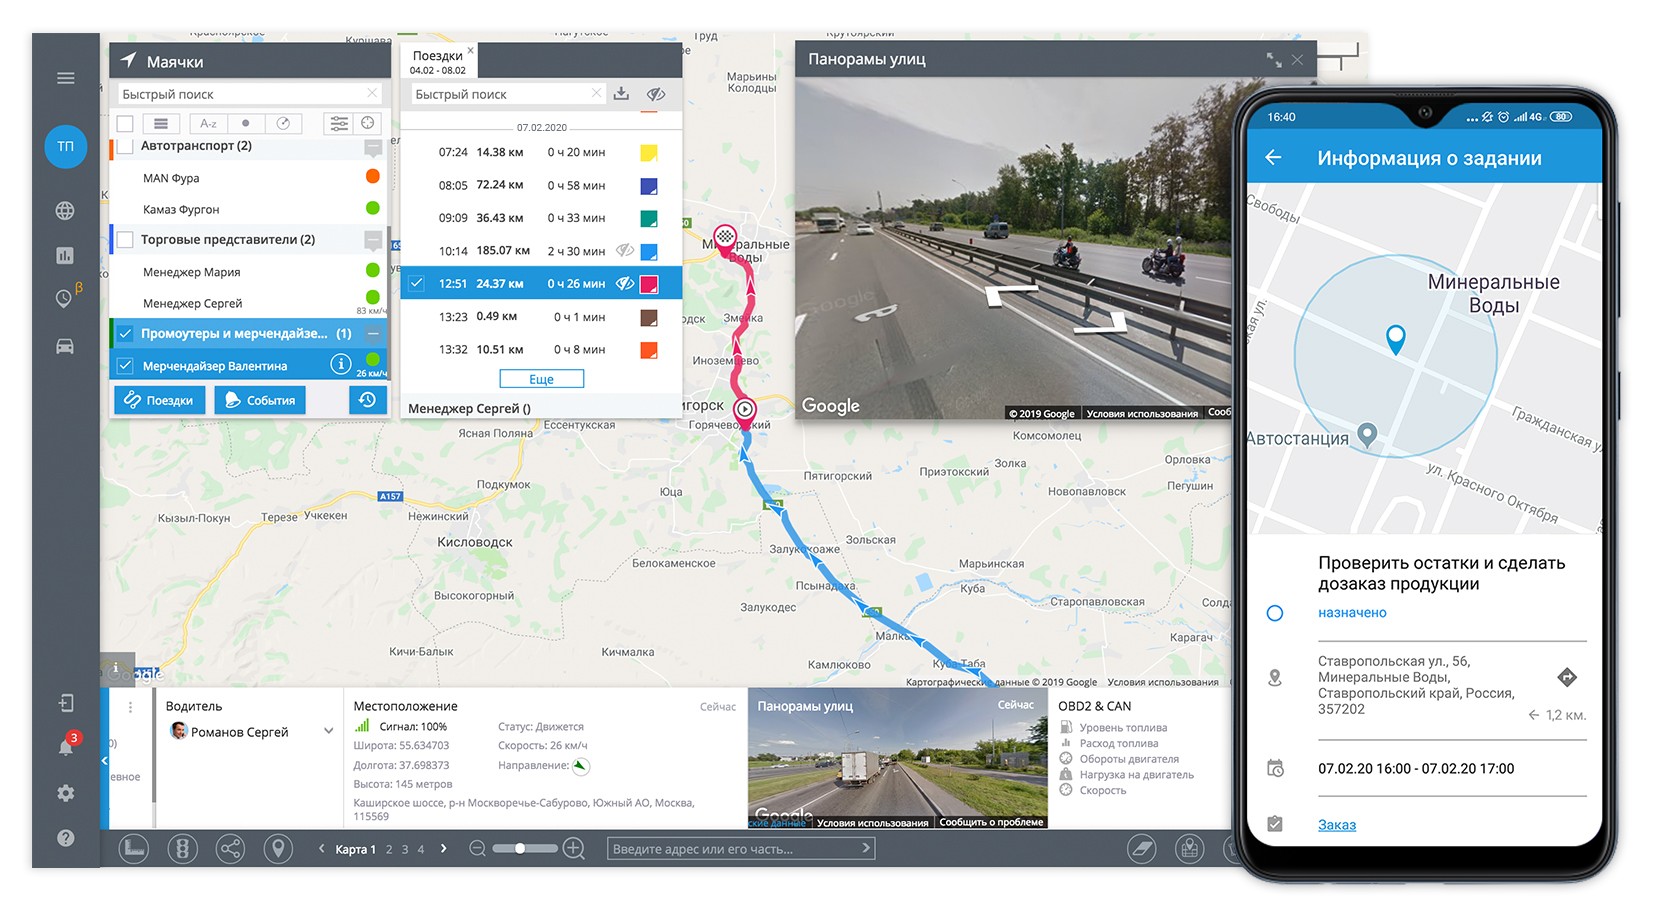Switch to the Поездки tab
The image size is (1657, 909).
pyautogui.click(x=438, y=62)
